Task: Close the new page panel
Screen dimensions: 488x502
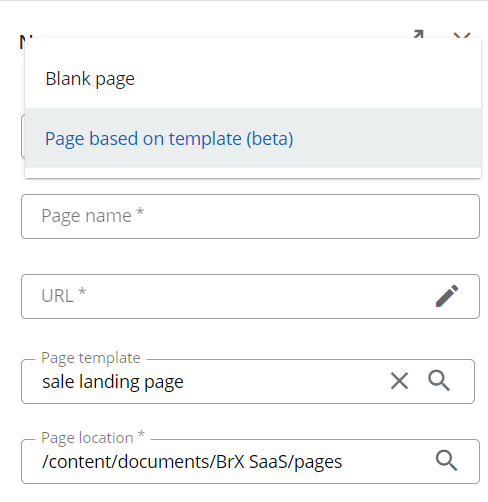Action: click(x=462, y=35)
